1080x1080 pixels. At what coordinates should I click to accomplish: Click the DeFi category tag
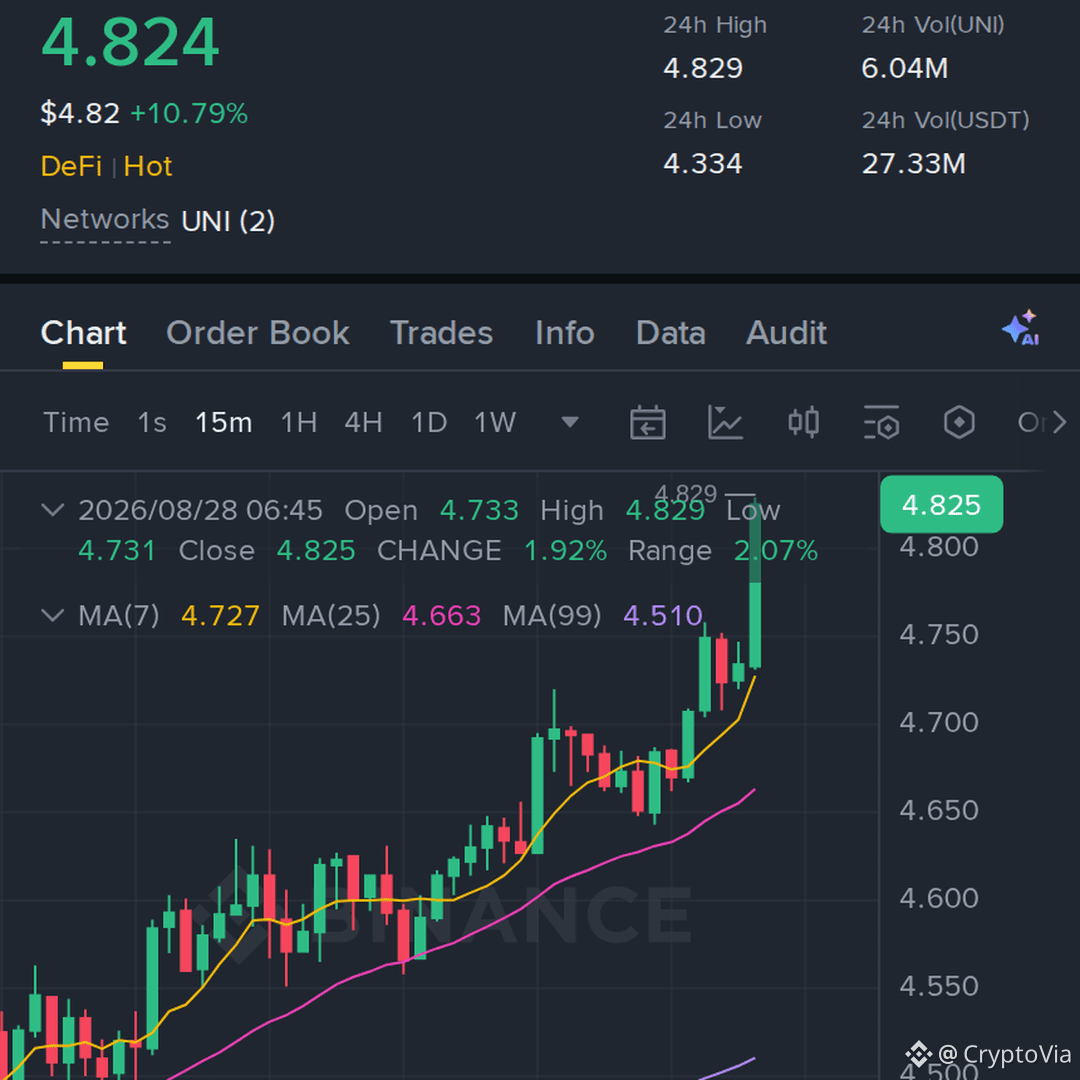click(x=71, y=167)
